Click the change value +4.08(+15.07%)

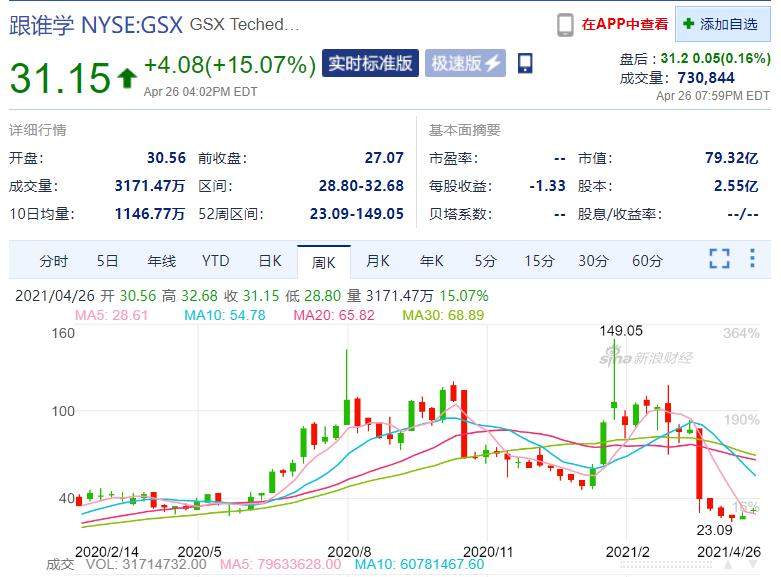pos(230,65)
